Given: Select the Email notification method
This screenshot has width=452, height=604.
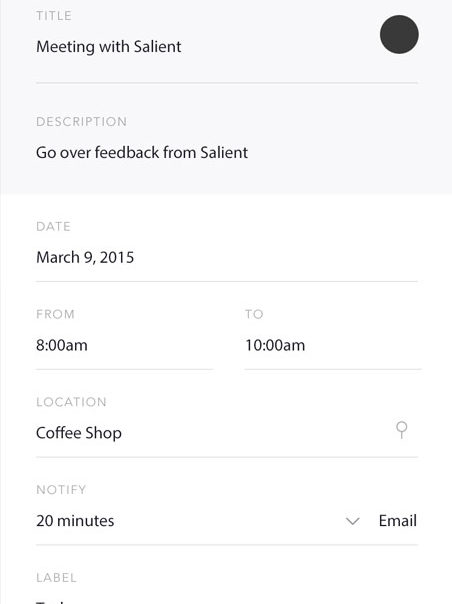Looking at the screenshot, I should pyautogui.click(x=398, y=521).
